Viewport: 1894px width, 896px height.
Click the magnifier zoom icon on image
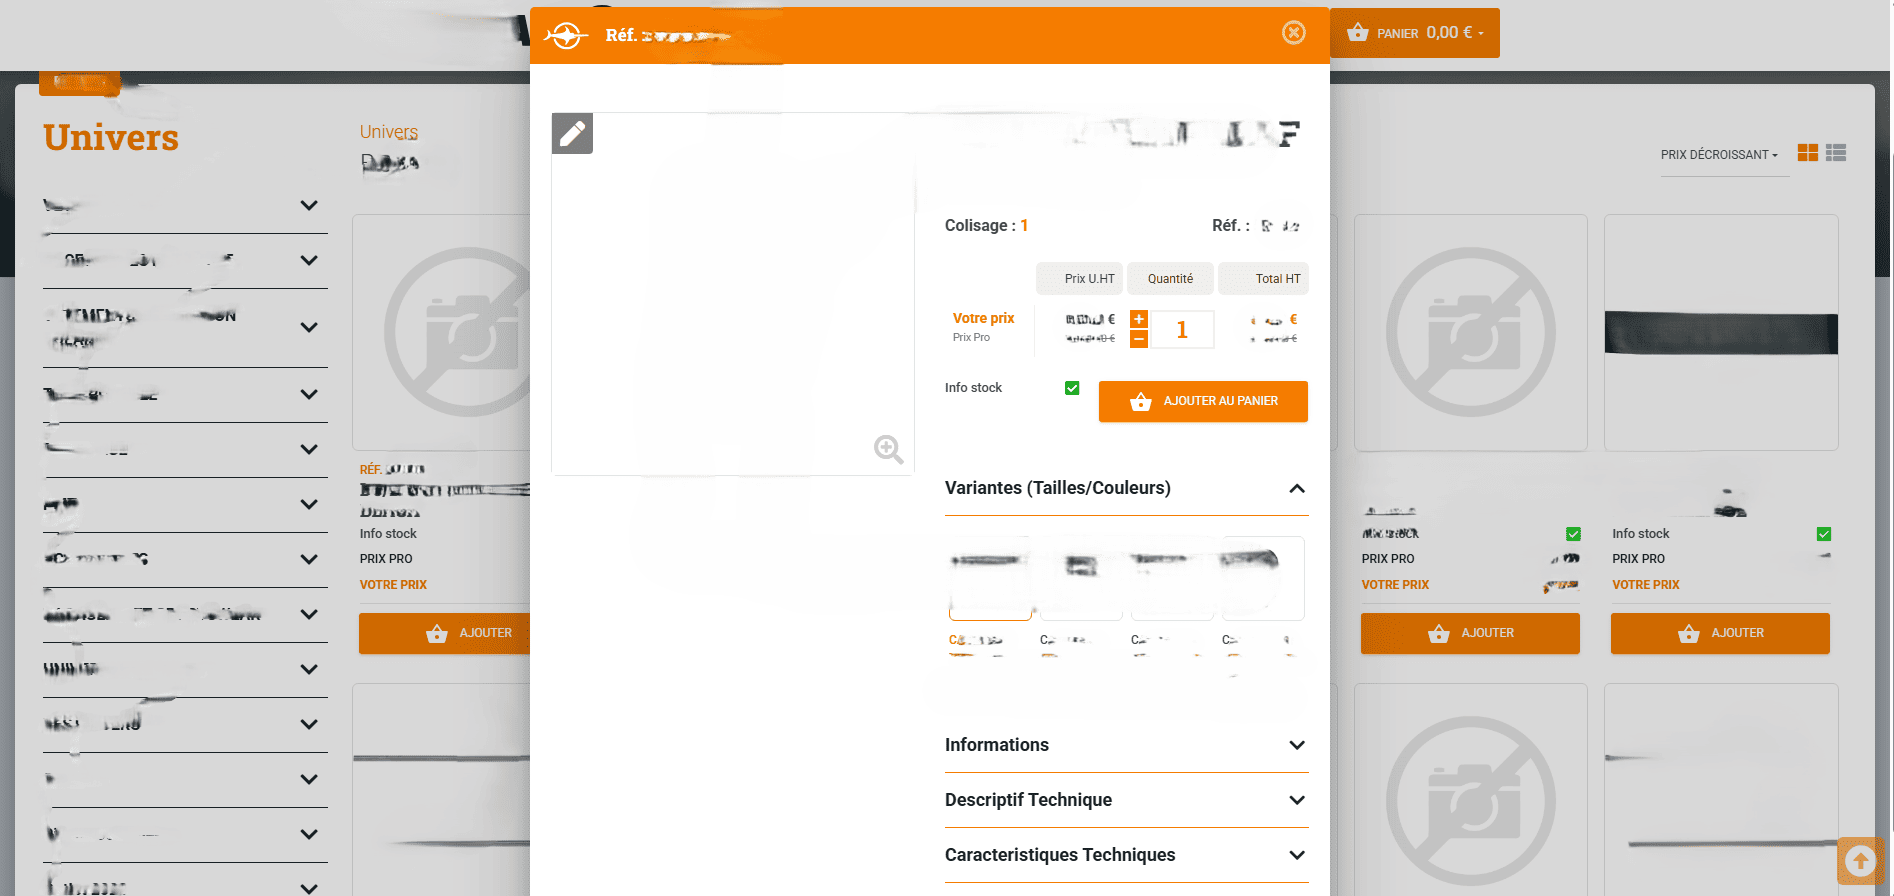click(888, 449)
